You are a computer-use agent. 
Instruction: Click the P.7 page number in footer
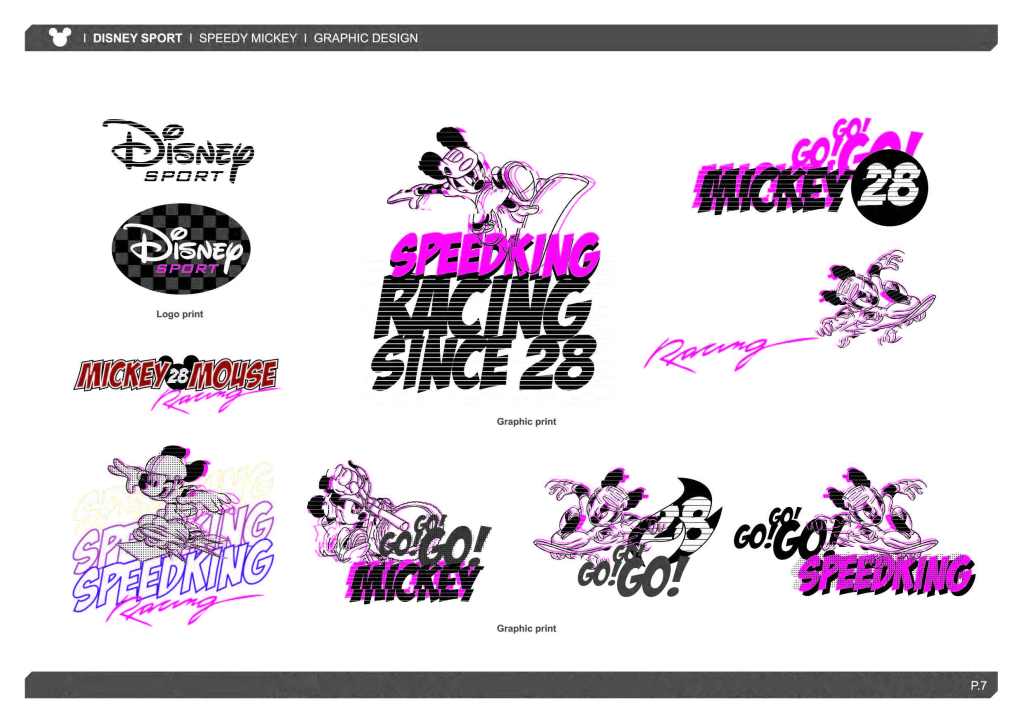coord(977,686)
